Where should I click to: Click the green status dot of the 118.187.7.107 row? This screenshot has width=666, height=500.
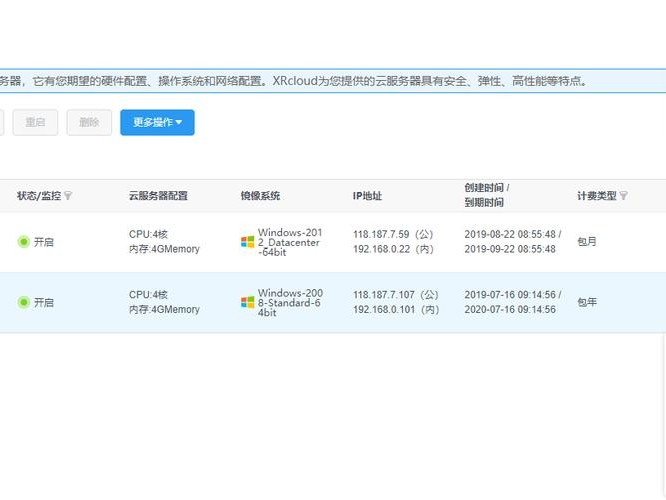click(x=23, y=302)
